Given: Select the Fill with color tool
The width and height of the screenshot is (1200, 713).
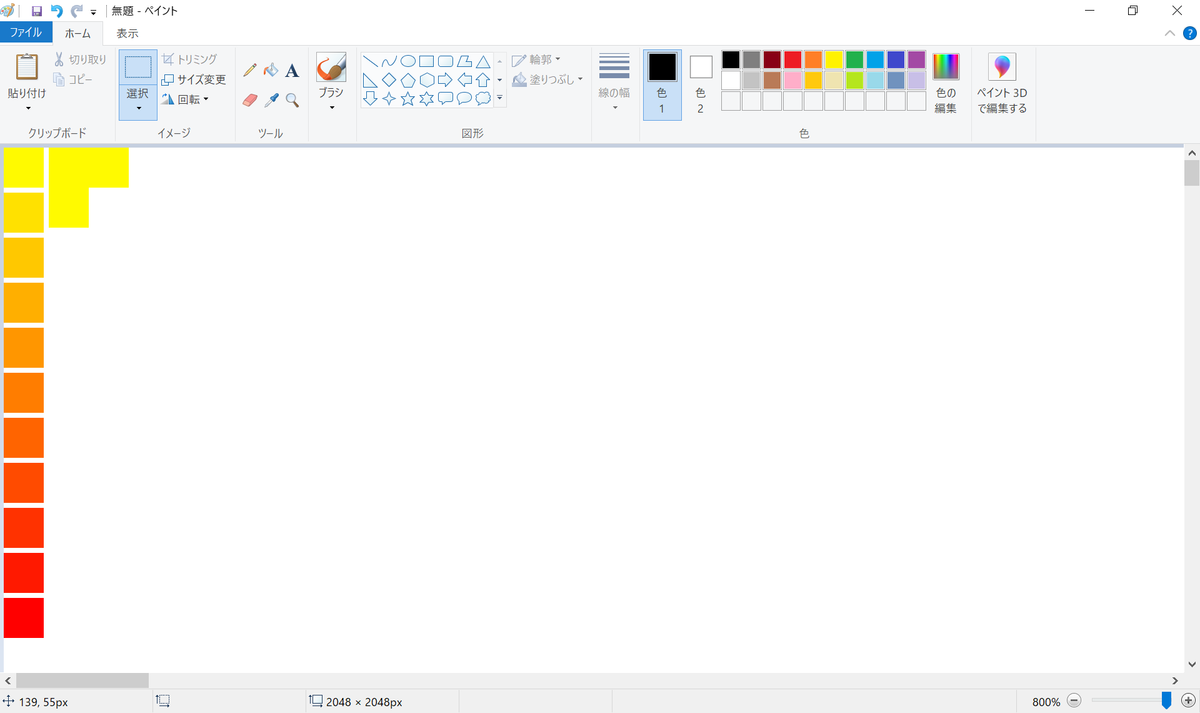Looking at the screenshot, I should point(271,70).
